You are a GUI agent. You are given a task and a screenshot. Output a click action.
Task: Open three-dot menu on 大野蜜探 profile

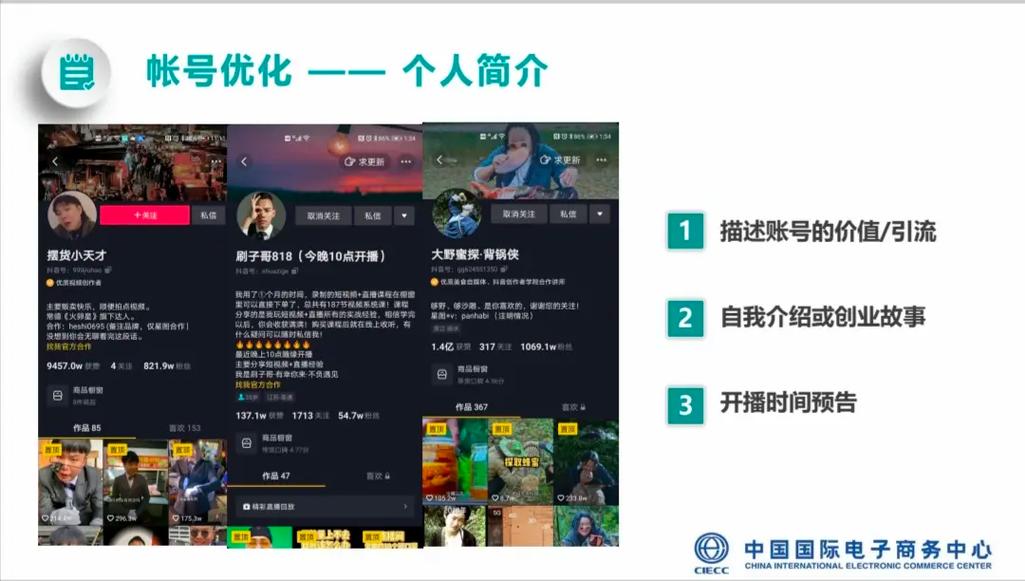pos(603,160)
